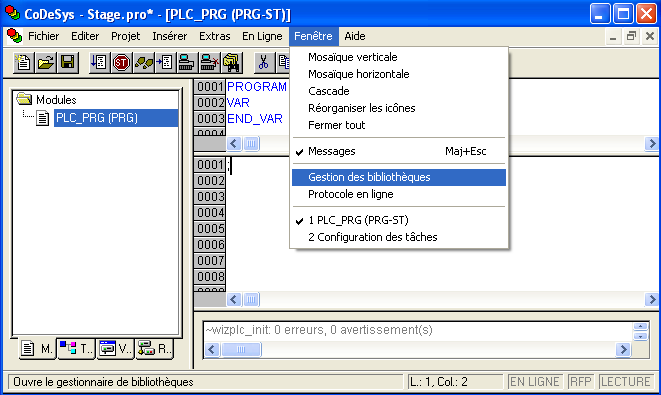The width and height of the screenshot is (661, 395).
Task: Click left scroll arrow of the declaration pane
Action: (234, 144)
